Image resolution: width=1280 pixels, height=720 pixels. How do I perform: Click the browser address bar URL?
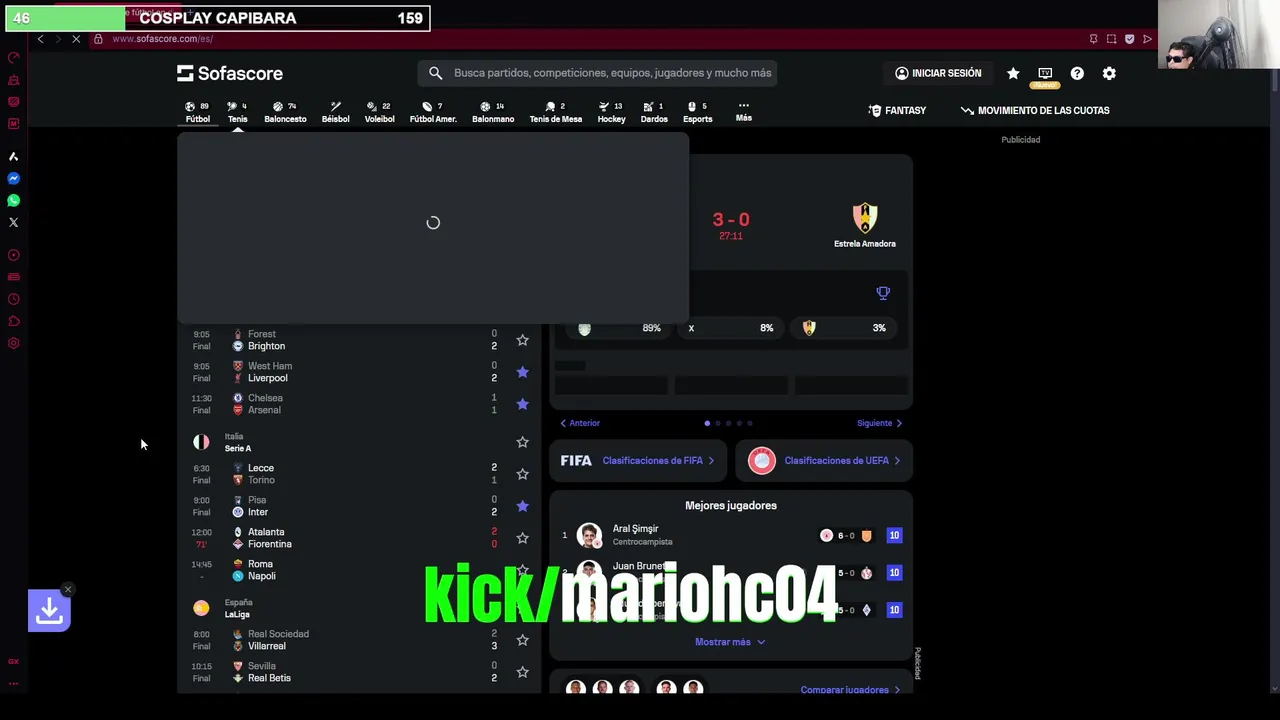162,39
